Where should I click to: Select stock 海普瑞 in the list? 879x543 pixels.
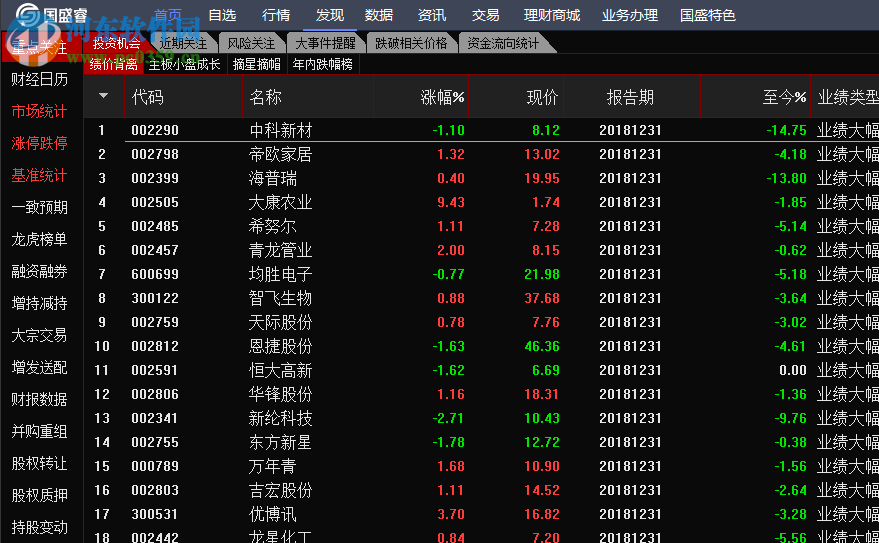point(272,178)
